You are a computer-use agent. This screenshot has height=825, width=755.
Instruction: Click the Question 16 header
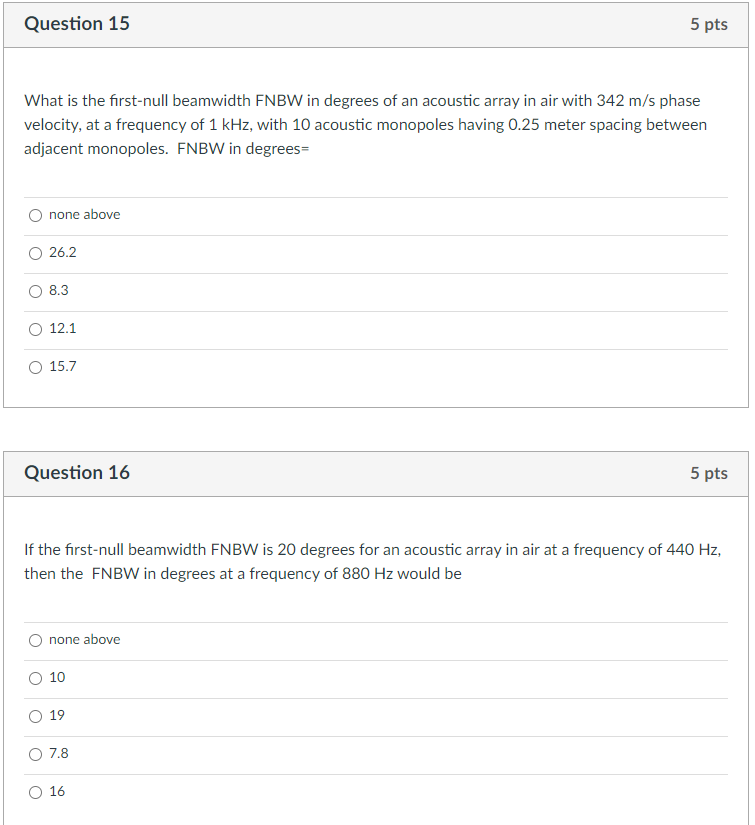coord(77,472)
